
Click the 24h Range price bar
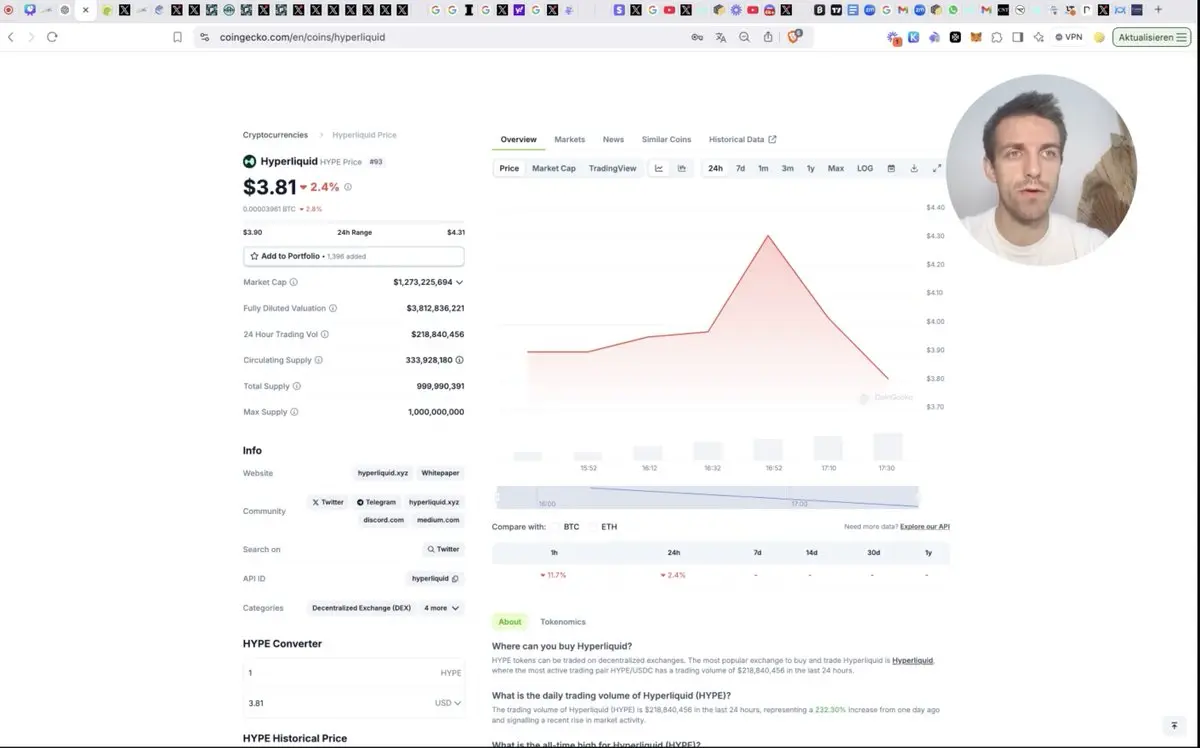pos(353,222)
